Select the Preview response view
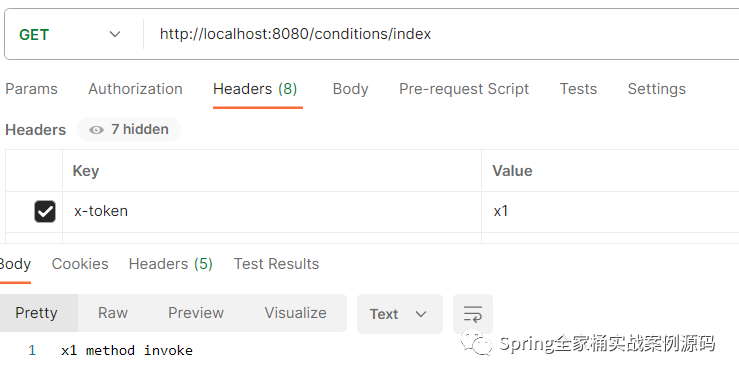The image size is (739, 377). (x=196, y=313)
